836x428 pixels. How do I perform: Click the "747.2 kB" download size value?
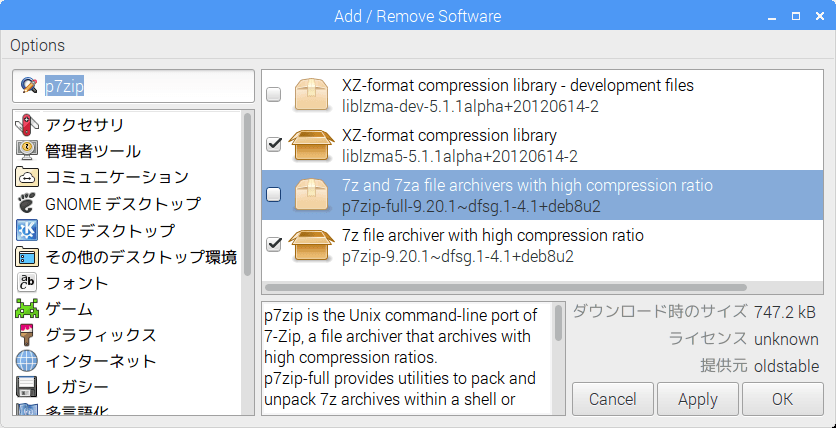click(x=785, y=312)
